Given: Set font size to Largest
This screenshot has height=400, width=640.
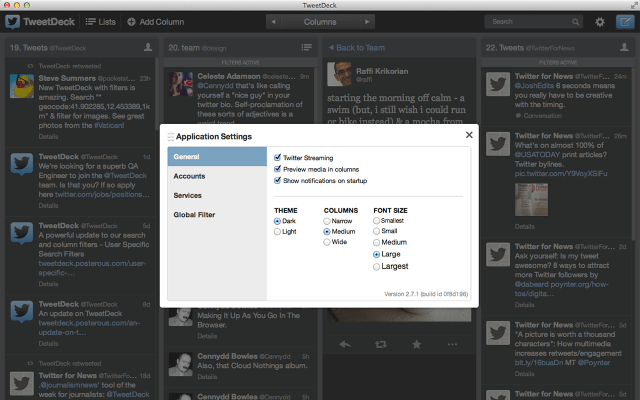Looking at the screenshot, I should [x=376, y=267].
